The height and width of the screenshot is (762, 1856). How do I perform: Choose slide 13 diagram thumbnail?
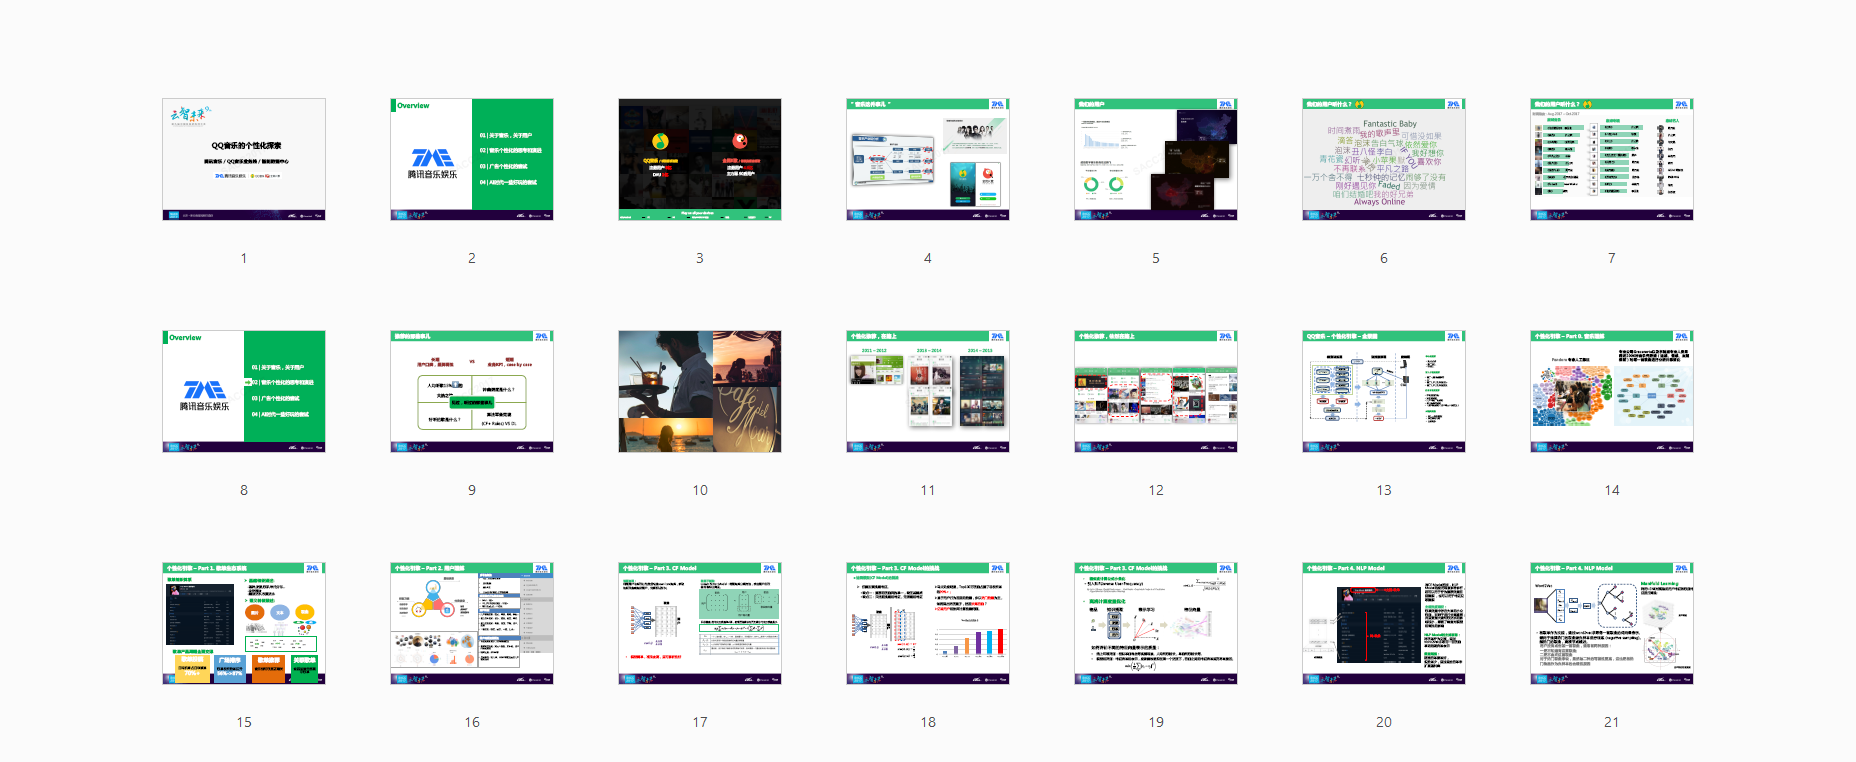[x=1384, y=391]
